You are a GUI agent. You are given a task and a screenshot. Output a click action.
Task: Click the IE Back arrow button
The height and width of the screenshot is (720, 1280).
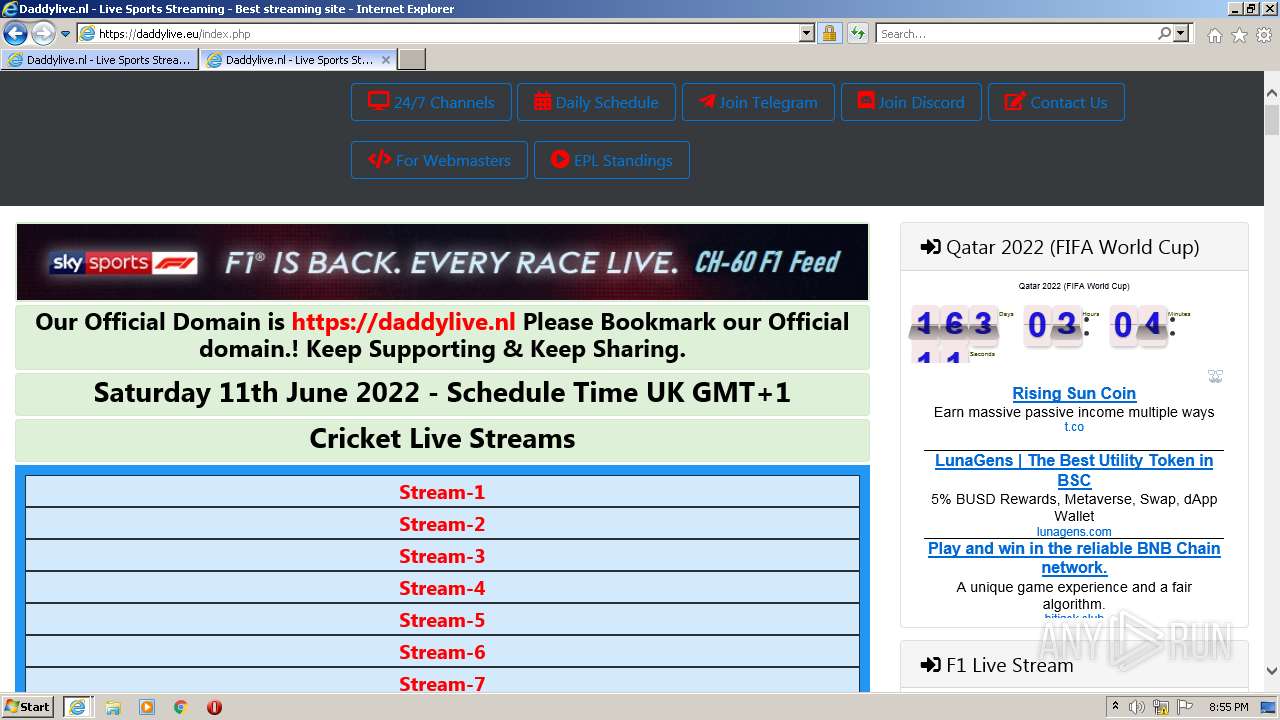pyautogui.click(x=15, y=33)
